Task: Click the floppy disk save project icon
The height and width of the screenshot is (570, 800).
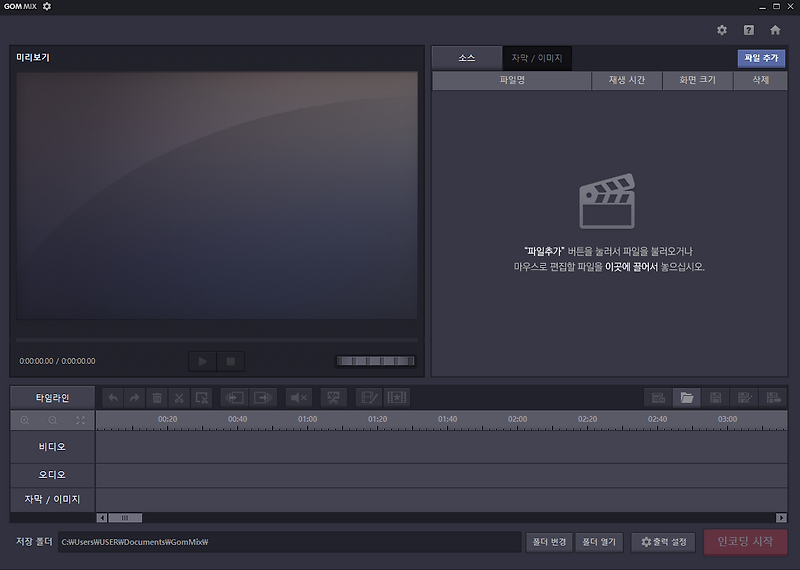Action: coord(715,398)
